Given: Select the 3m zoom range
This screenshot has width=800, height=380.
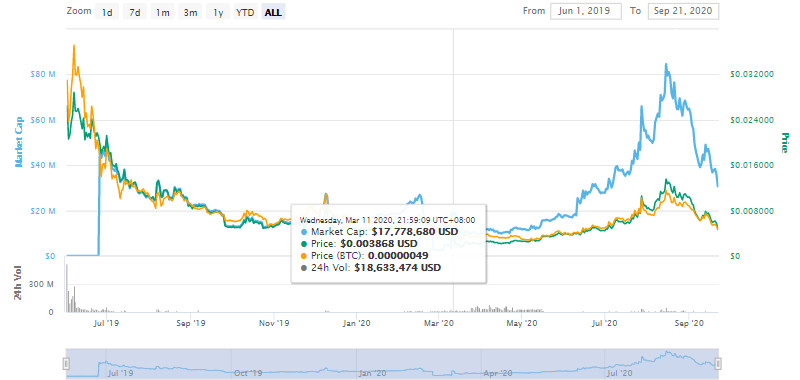Looking at the screenshot, I should (x=190, y=12).
